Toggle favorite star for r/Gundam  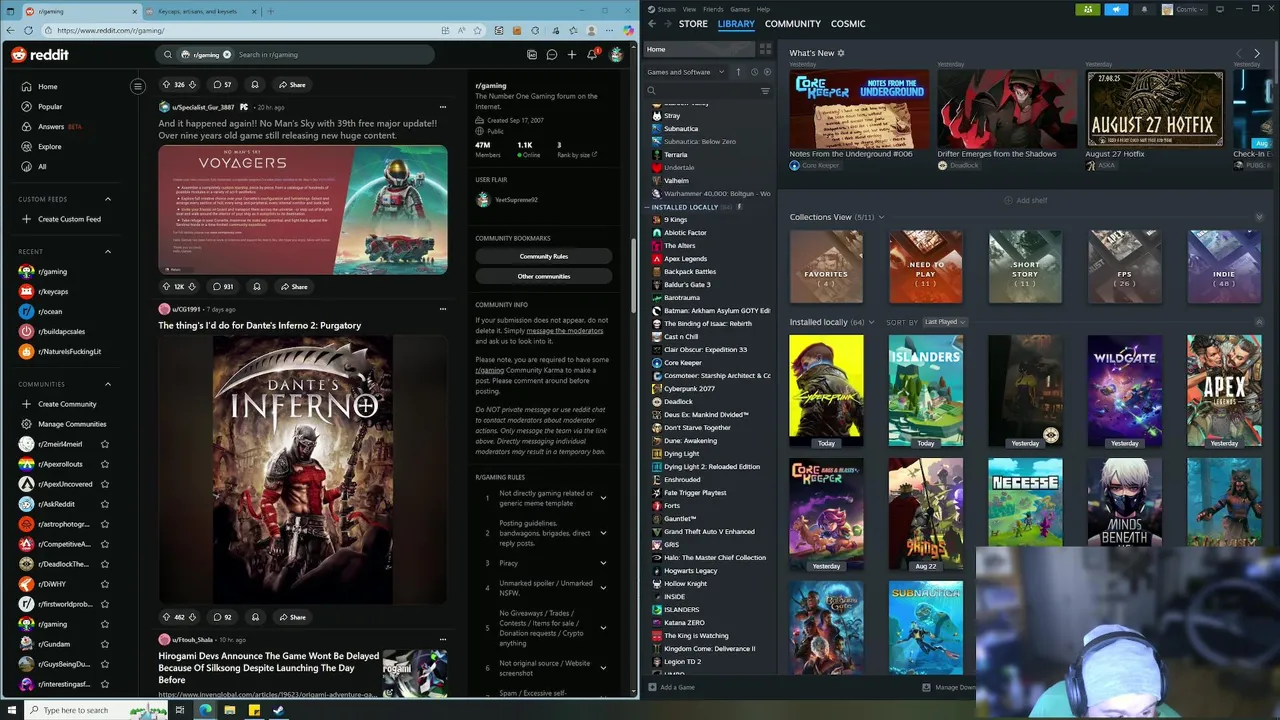pos(104,644)
